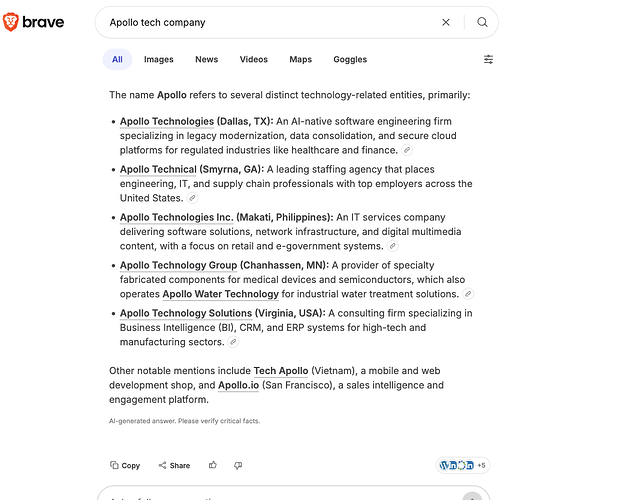This screenshot has width=621, height=500.
Task: Click the AI-generated answer disclaimer text
Action: (185, 421)
